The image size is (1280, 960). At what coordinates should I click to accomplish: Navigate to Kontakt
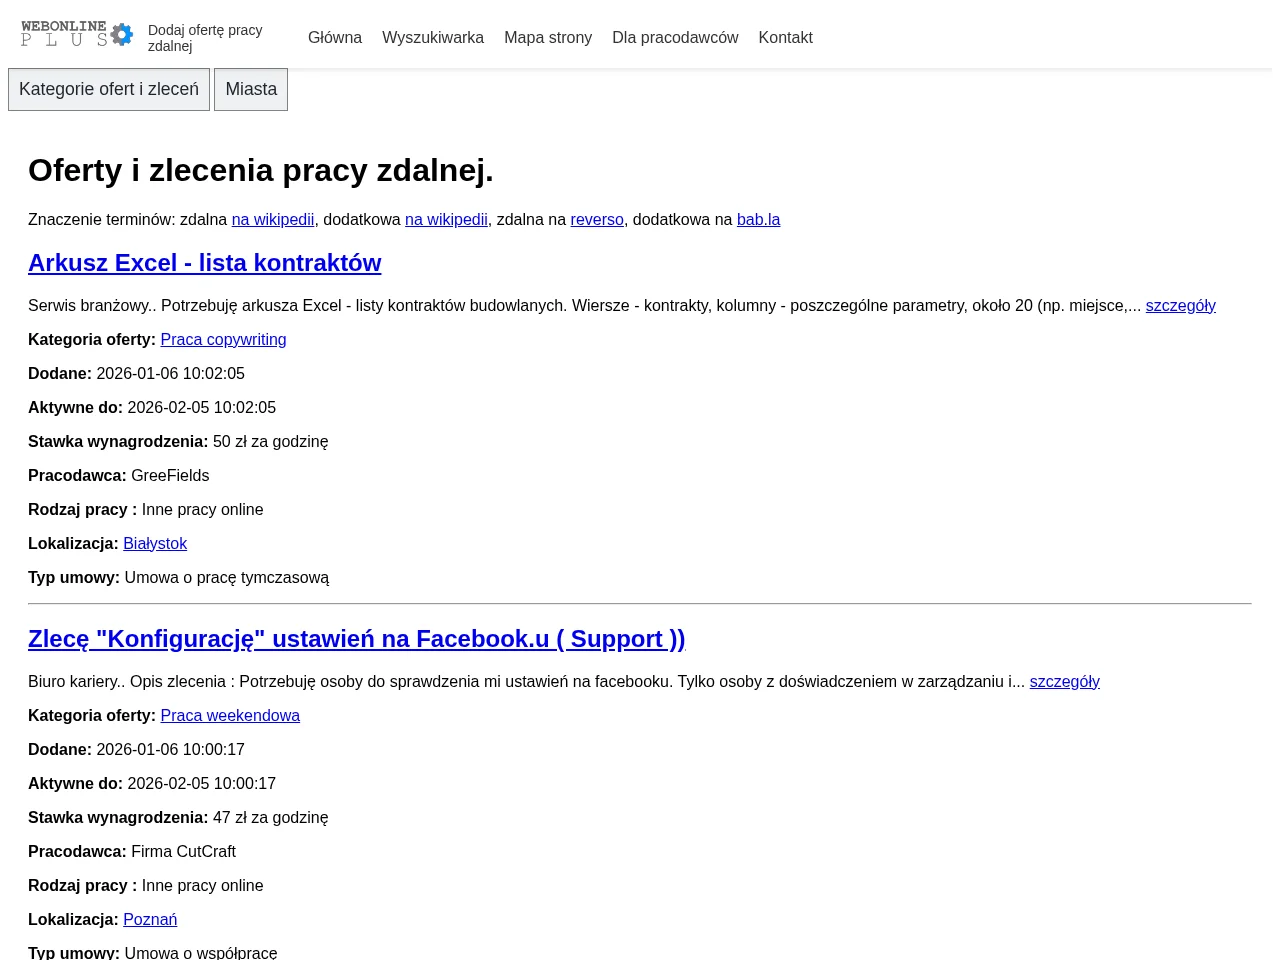pyautogui.click(x=785, y=37)
